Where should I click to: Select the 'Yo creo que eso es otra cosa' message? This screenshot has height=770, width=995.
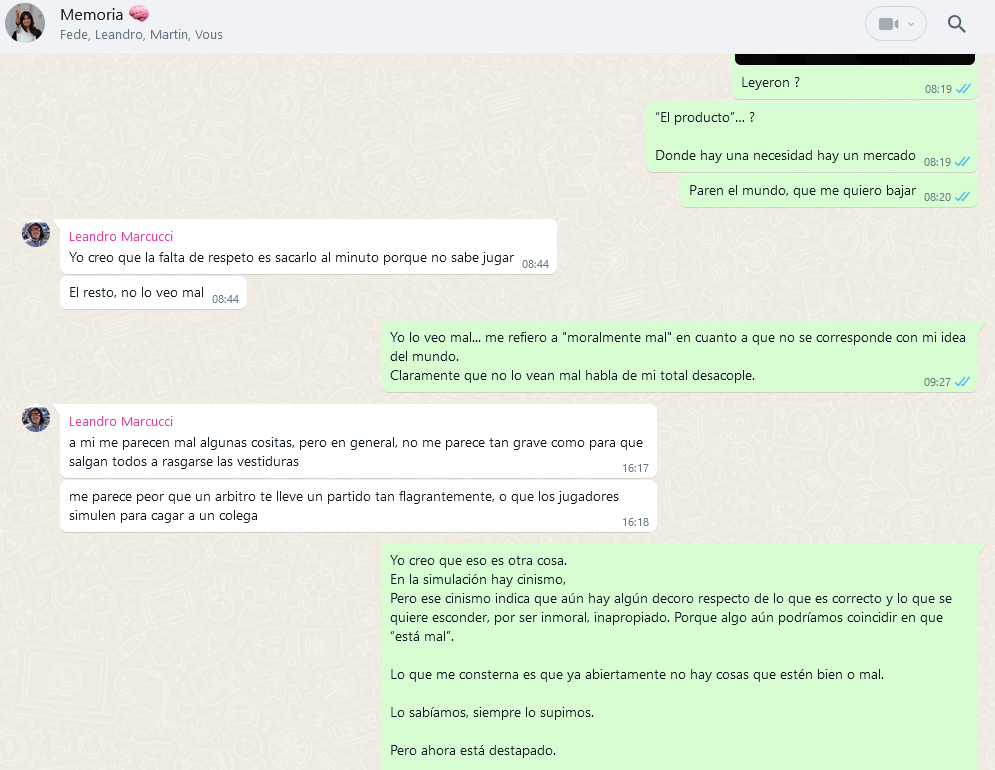pos(679,657)
